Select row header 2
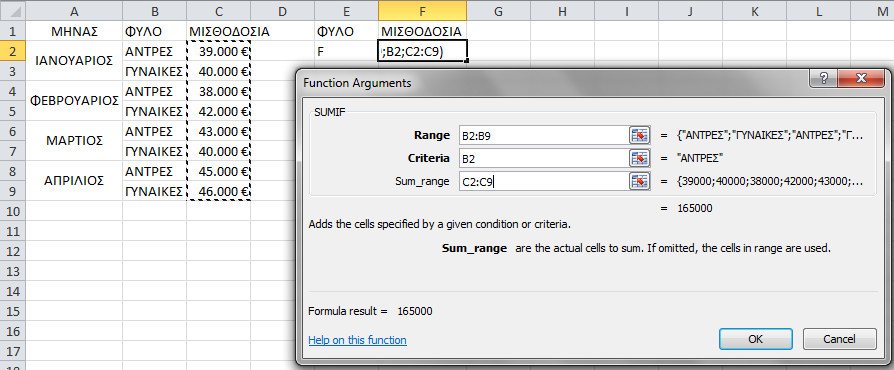The height and width of the screenshot is (370, 894). click(13, 51)
